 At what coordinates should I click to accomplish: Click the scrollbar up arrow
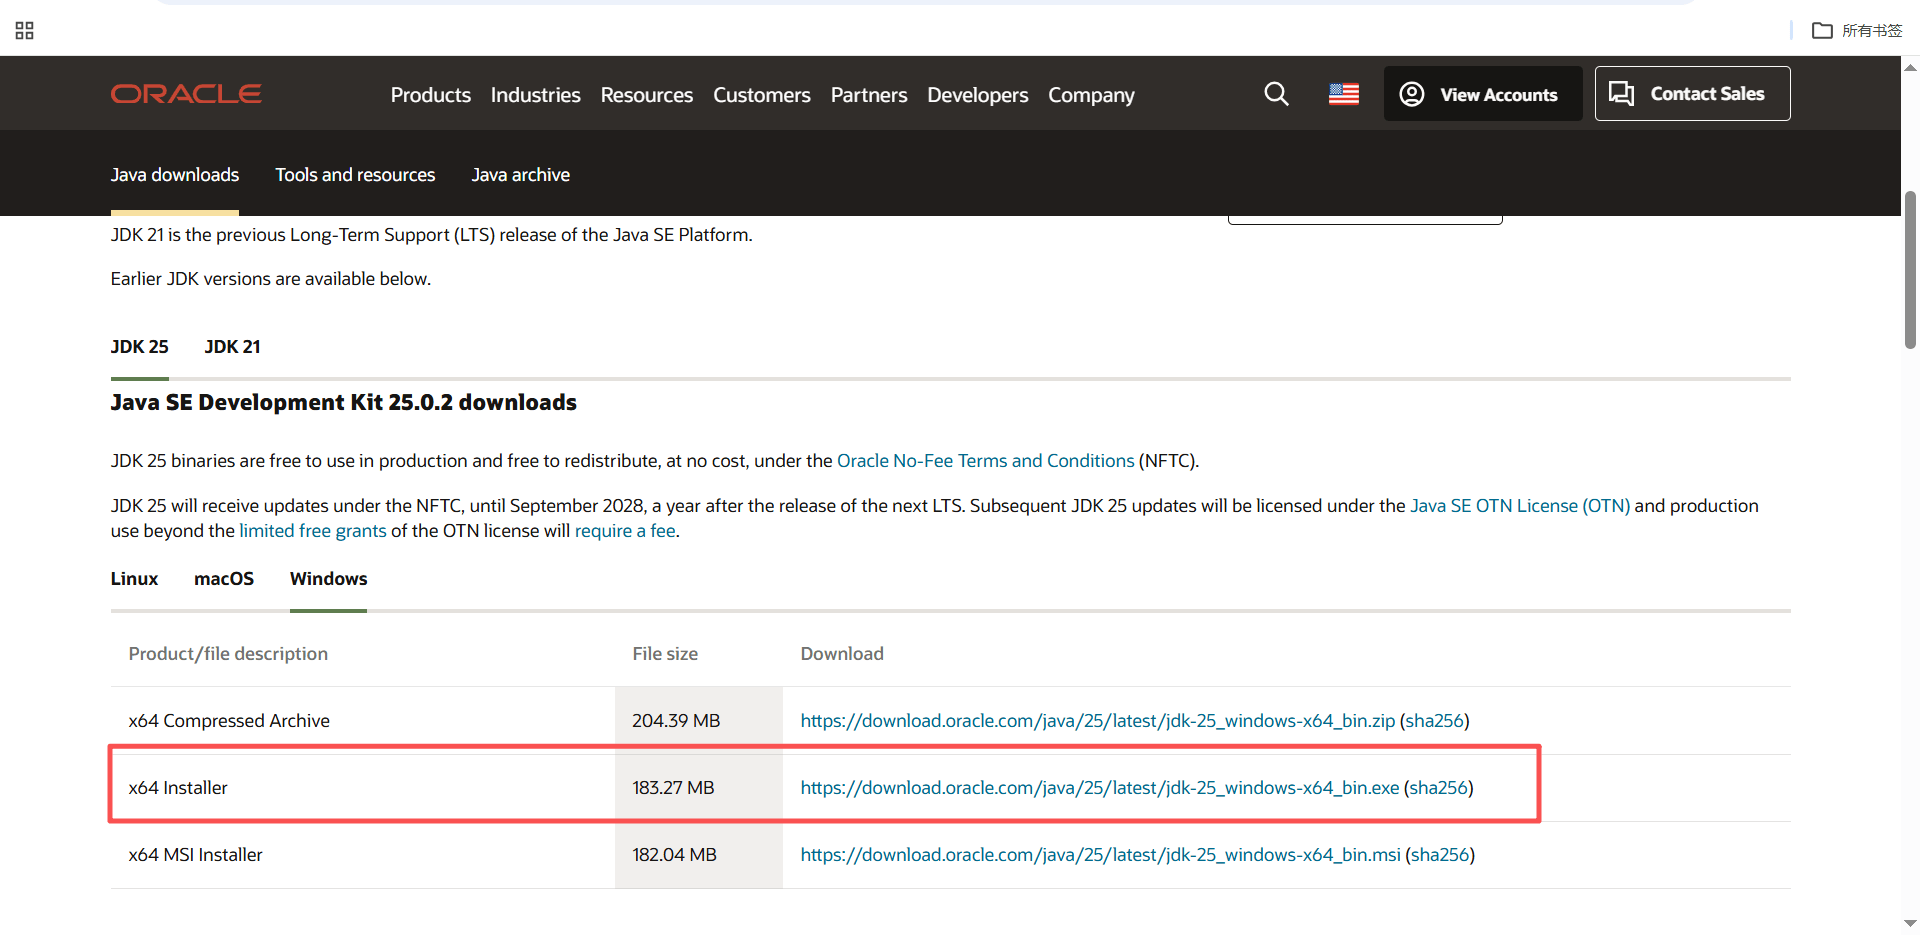click(x=1910, y=68)
